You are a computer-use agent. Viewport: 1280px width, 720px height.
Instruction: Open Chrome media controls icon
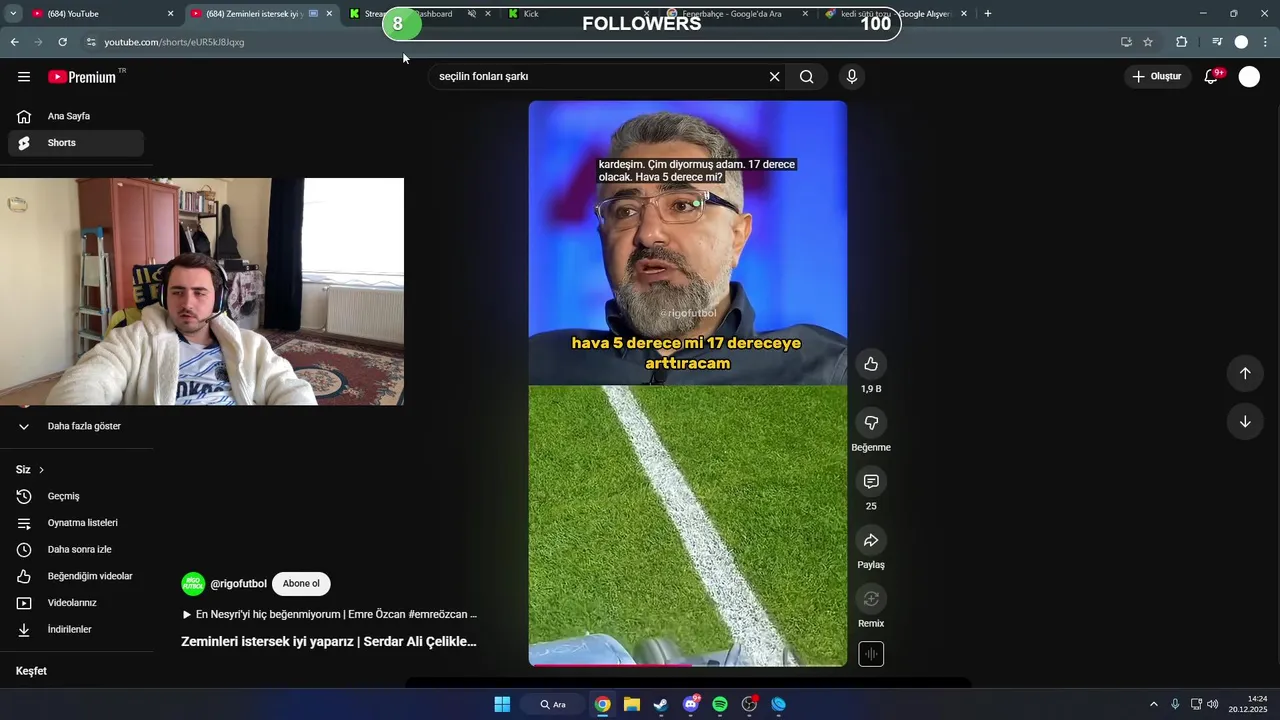(x=1217, y=42)
